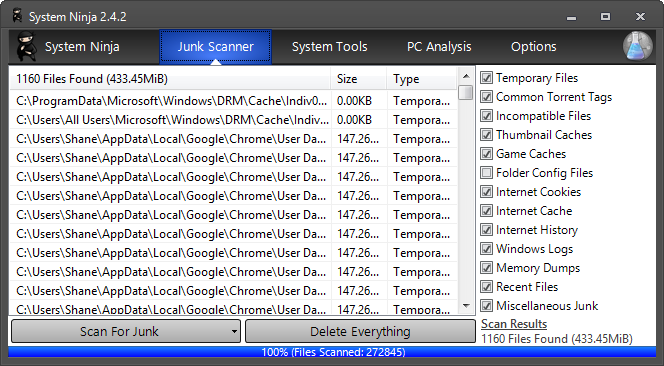
Task: Disable the Miscellaneous Junk checkbox
Action: click(x=486, y=305)
